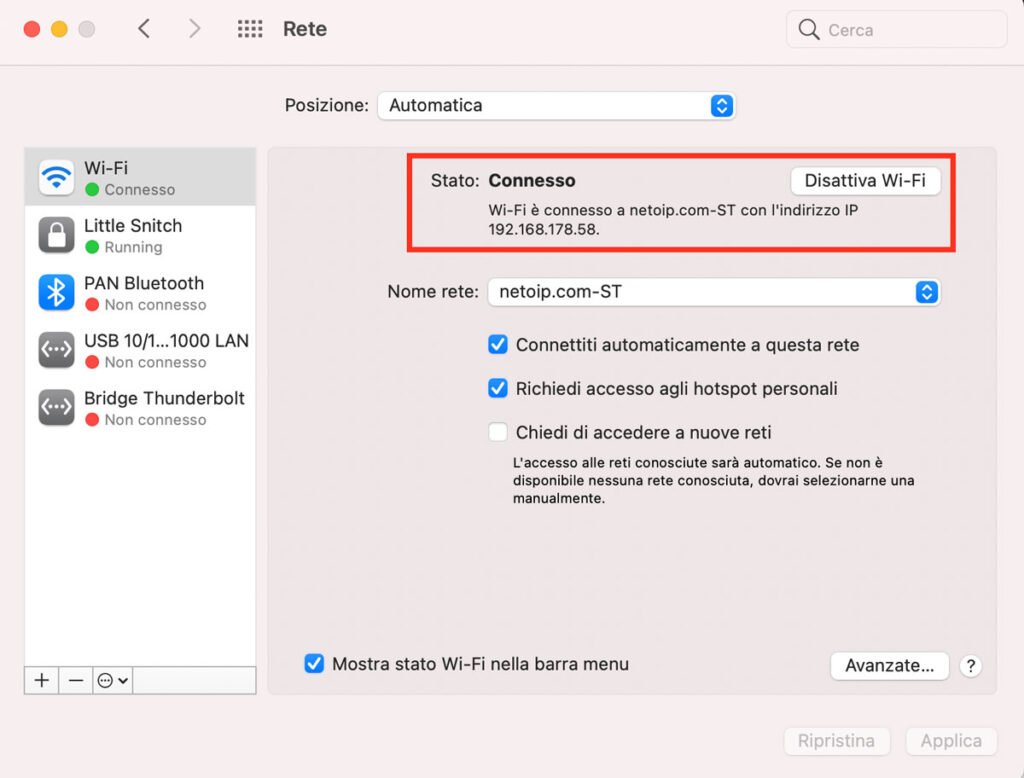Viewport: 1024px width, 778px height.
Task: Click the plus button to add service
Action: [42, 680]
